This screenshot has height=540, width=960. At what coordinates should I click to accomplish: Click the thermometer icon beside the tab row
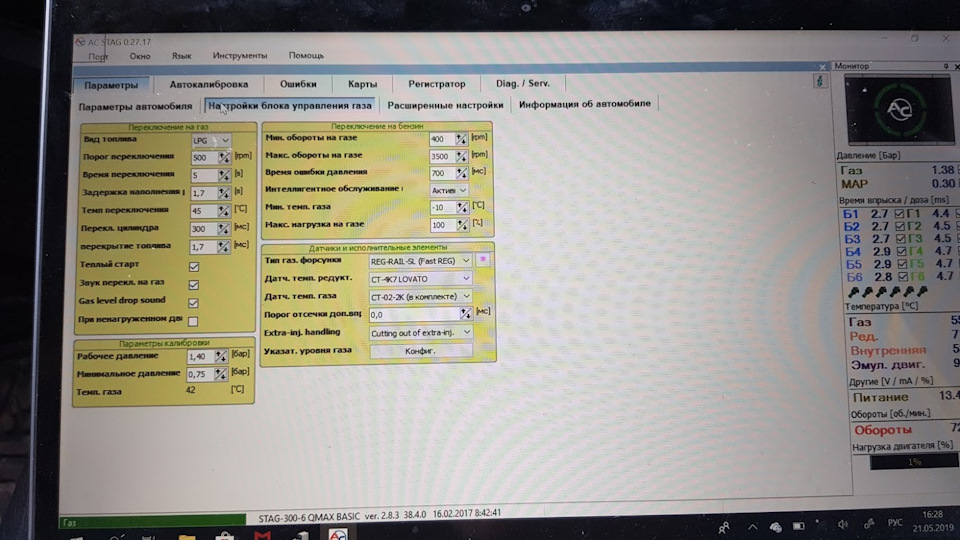click(x=820, y=81)
